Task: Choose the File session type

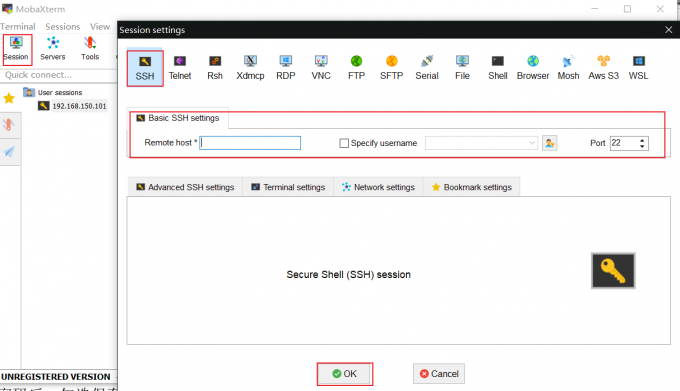Action: click(462, 68)
